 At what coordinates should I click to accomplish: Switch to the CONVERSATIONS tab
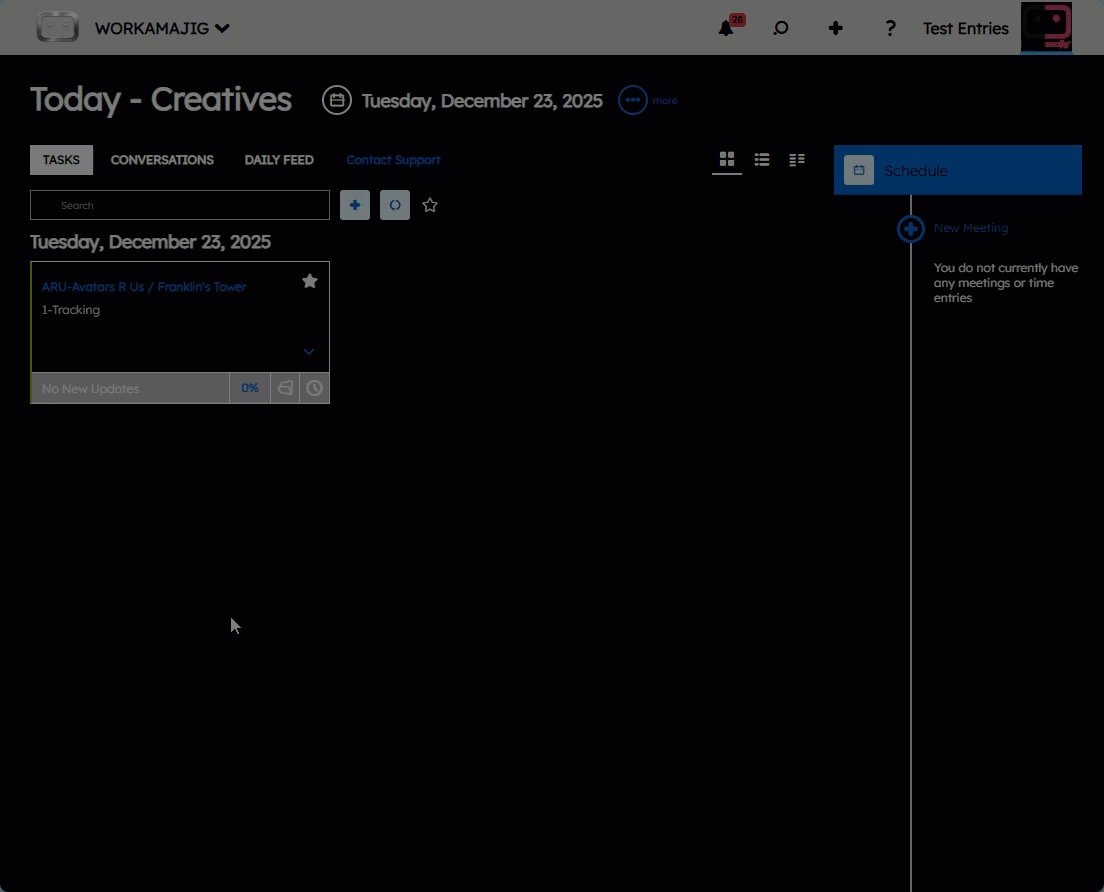162,160
